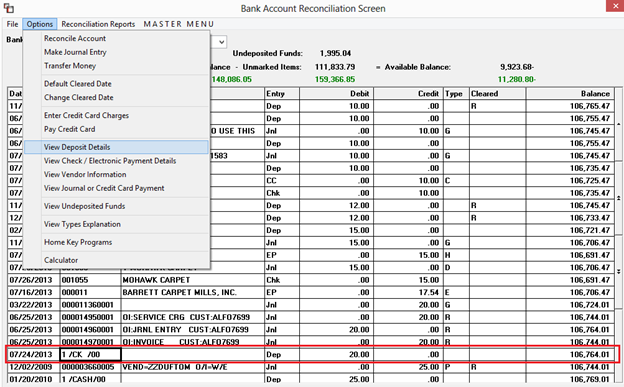Select Pay Credit Card
624x387 pixels.
[70, 129]
